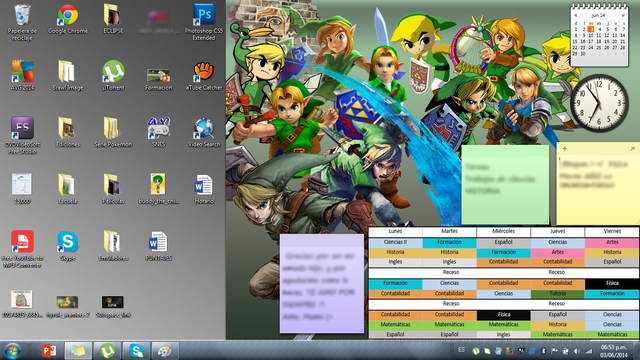Open the volume speaker tray icon
The height and width of the screenshot is (360, 640).
coord(577,351)
